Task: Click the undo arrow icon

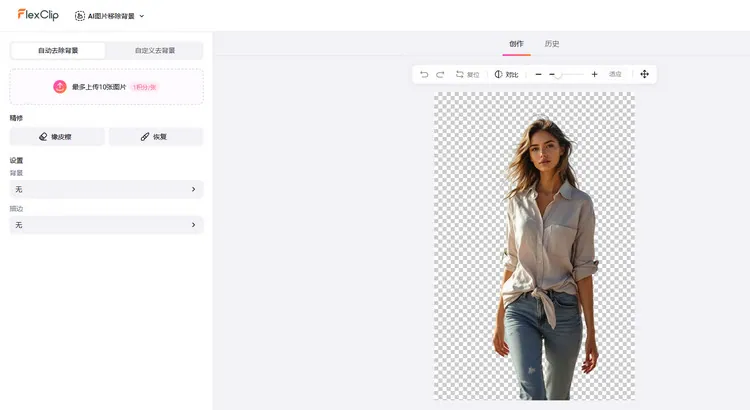Action: tap(424, 74)
